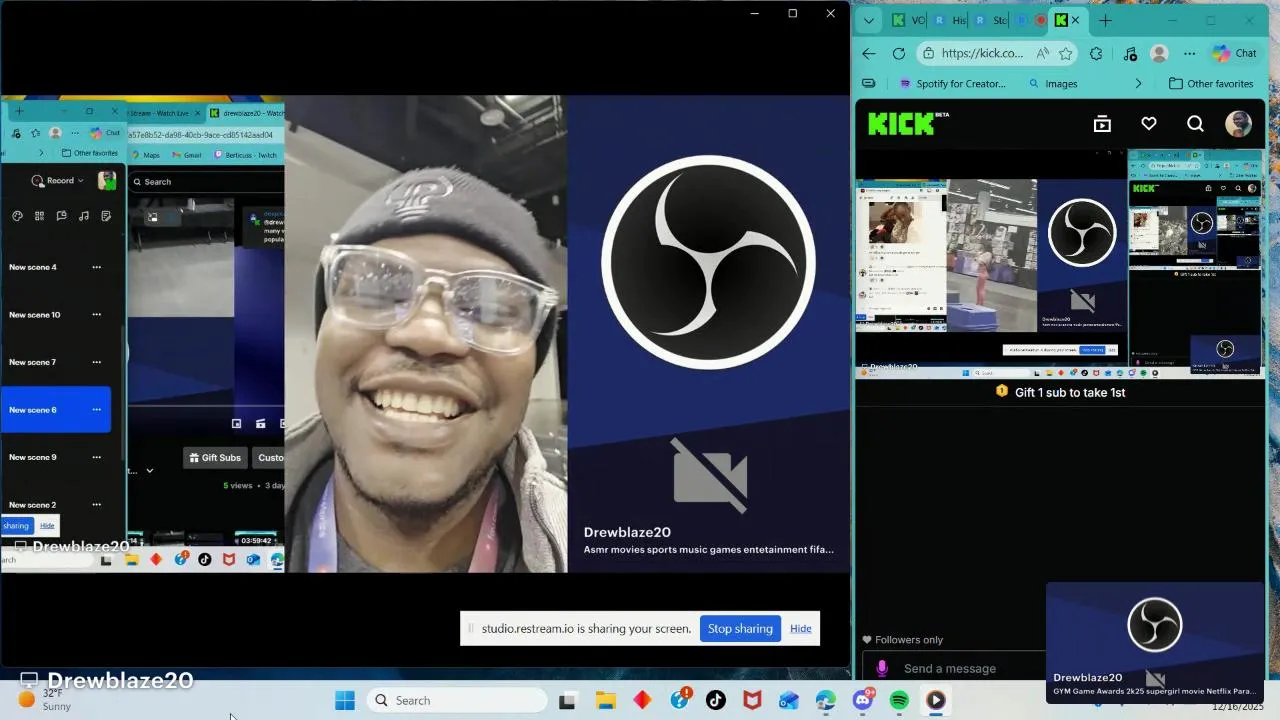Viewport: 1280px width, 720px height.
Task: Open Edge browser profile icon
Action: tap(1159, 54)
